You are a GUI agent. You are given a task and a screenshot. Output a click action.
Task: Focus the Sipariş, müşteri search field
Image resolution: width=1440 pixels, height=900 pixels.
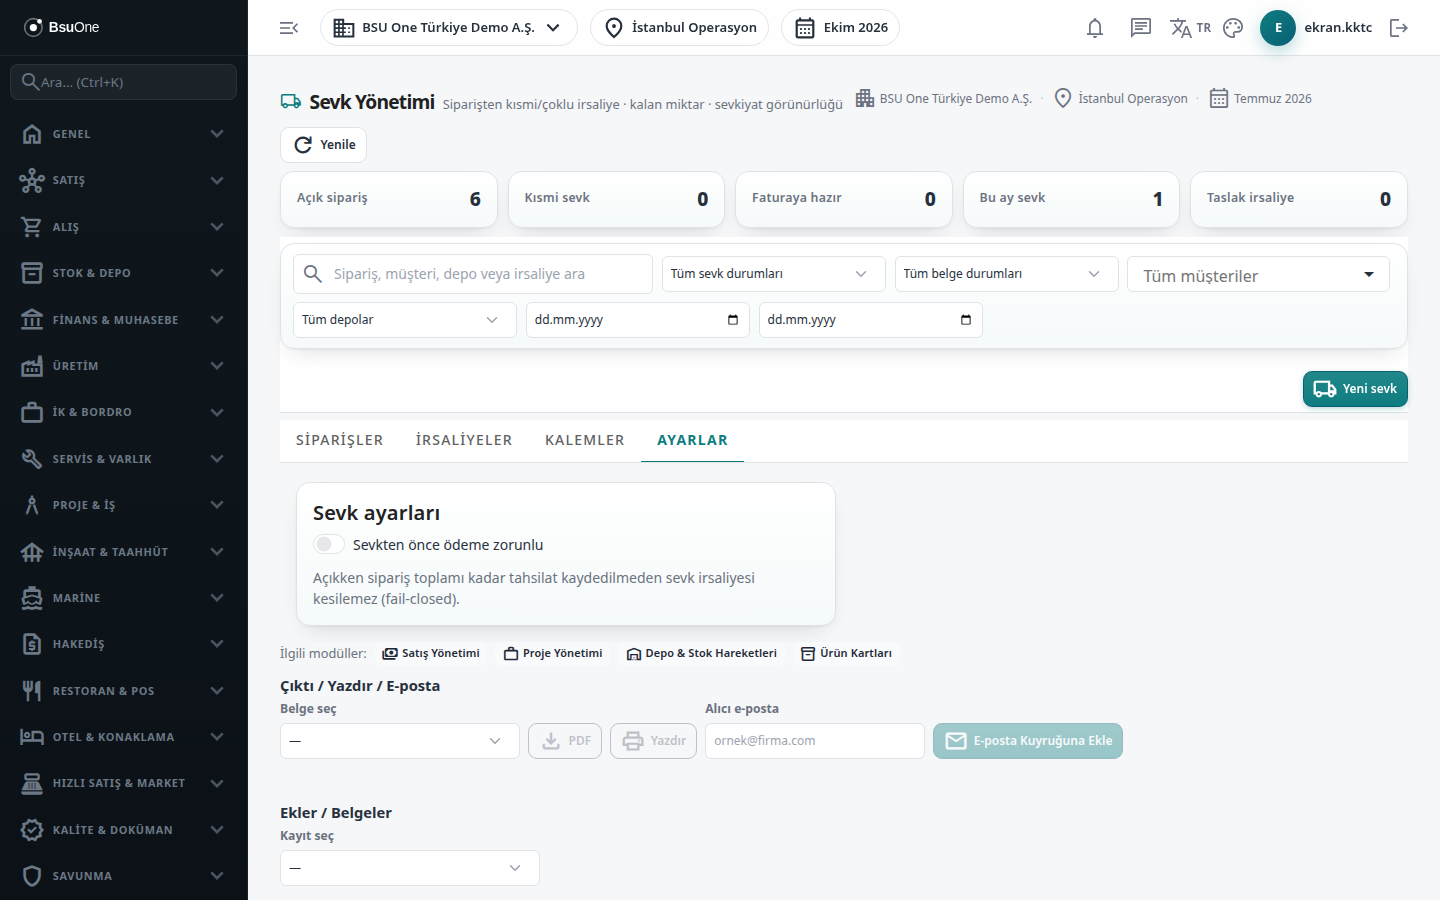473,274
